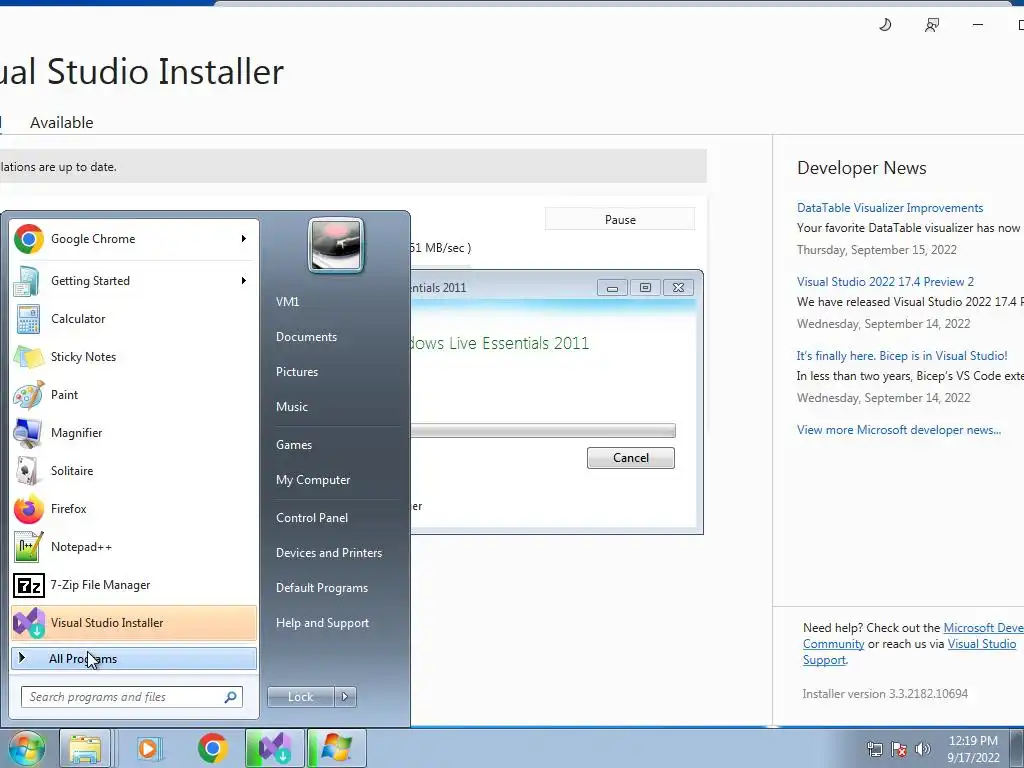Start Solitaire from Start menu
Screen dimensions: 1024x768
pyautogui.click(x=133, y=471)
